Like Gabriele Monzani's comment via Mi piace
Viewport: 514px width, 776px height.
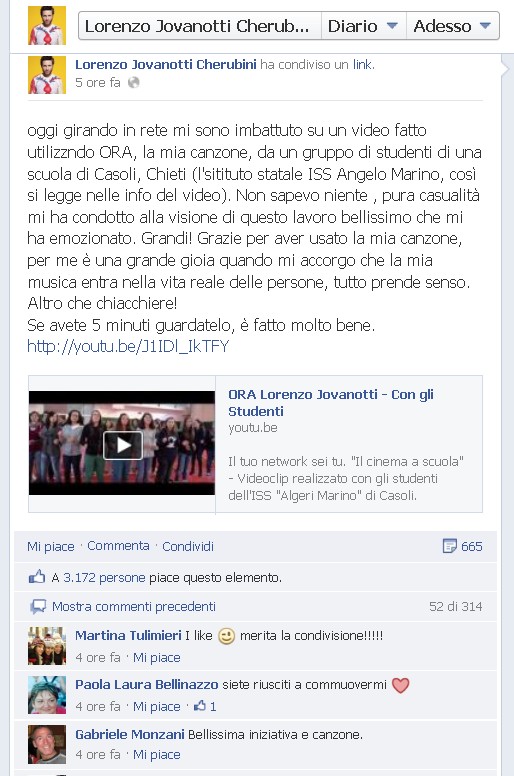[156, 755]
